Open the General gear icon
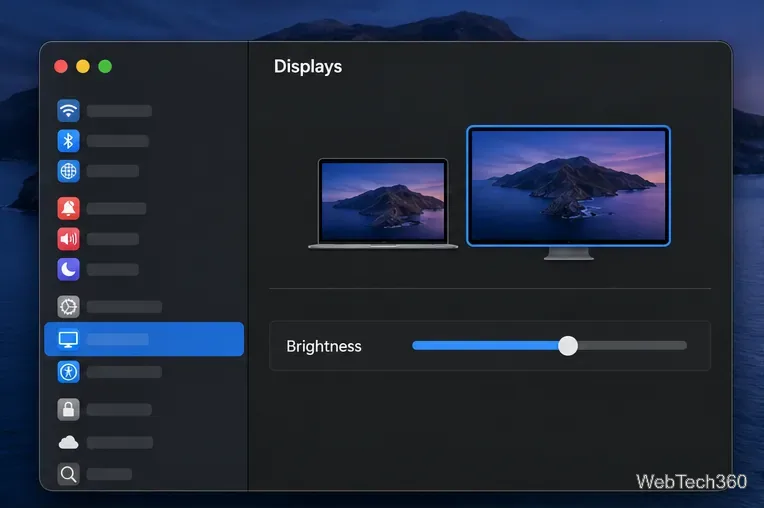Image resolution: width=764 pixels, height=508 pixels. click(x=68, y=306)
